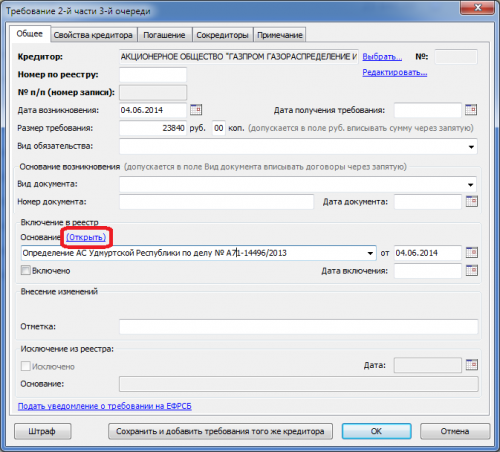
Task: Open calendar for Исключение из реестра date
Action: click(472, 365)
